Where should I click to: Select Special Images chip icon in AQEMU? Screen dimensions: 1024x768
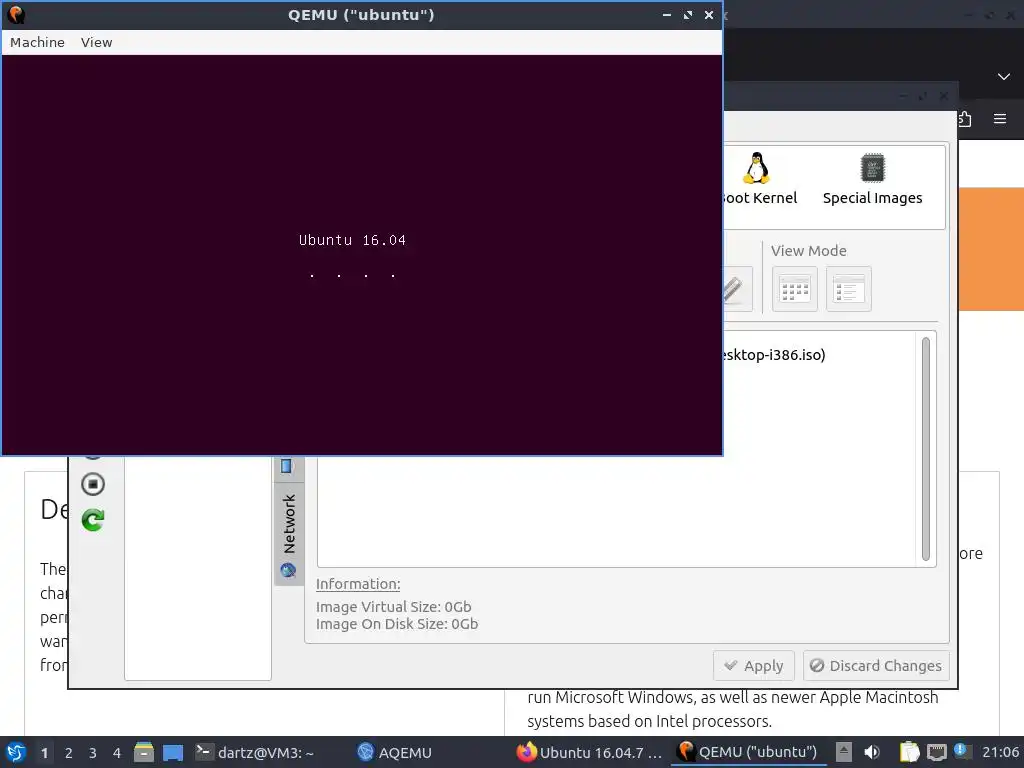872,168
